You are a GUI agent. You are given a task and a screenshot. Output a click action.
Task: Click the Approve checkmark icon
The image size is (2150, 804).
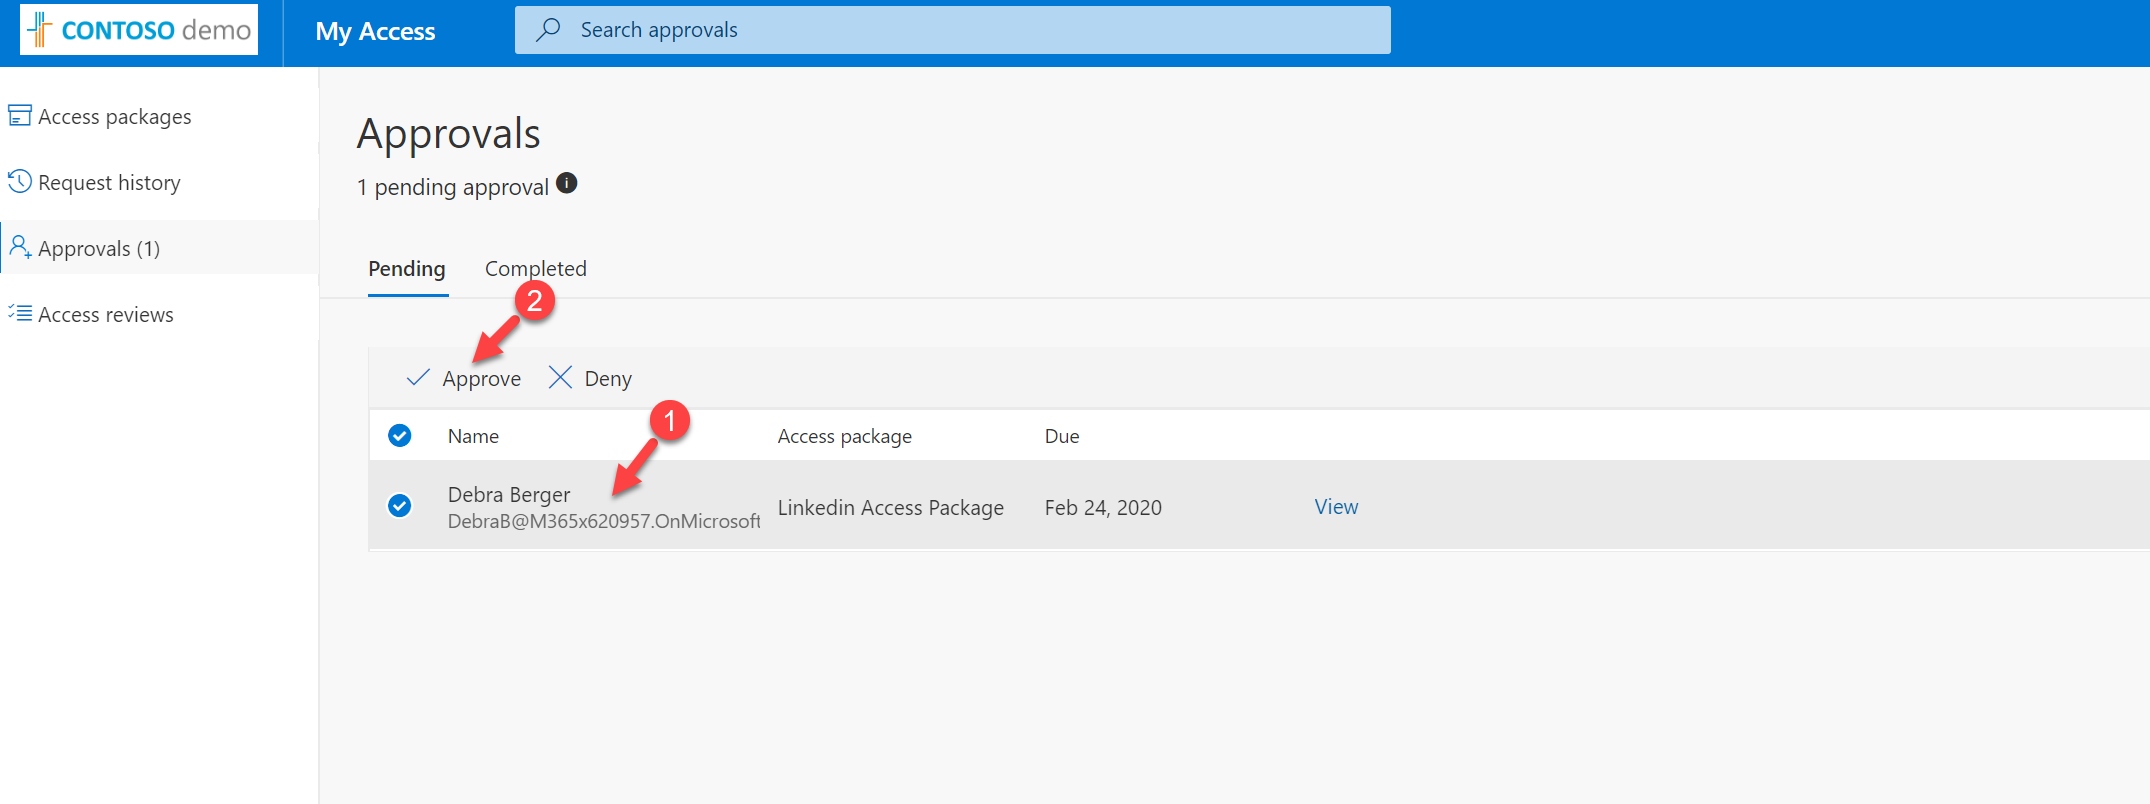click(x=418, y=378)
